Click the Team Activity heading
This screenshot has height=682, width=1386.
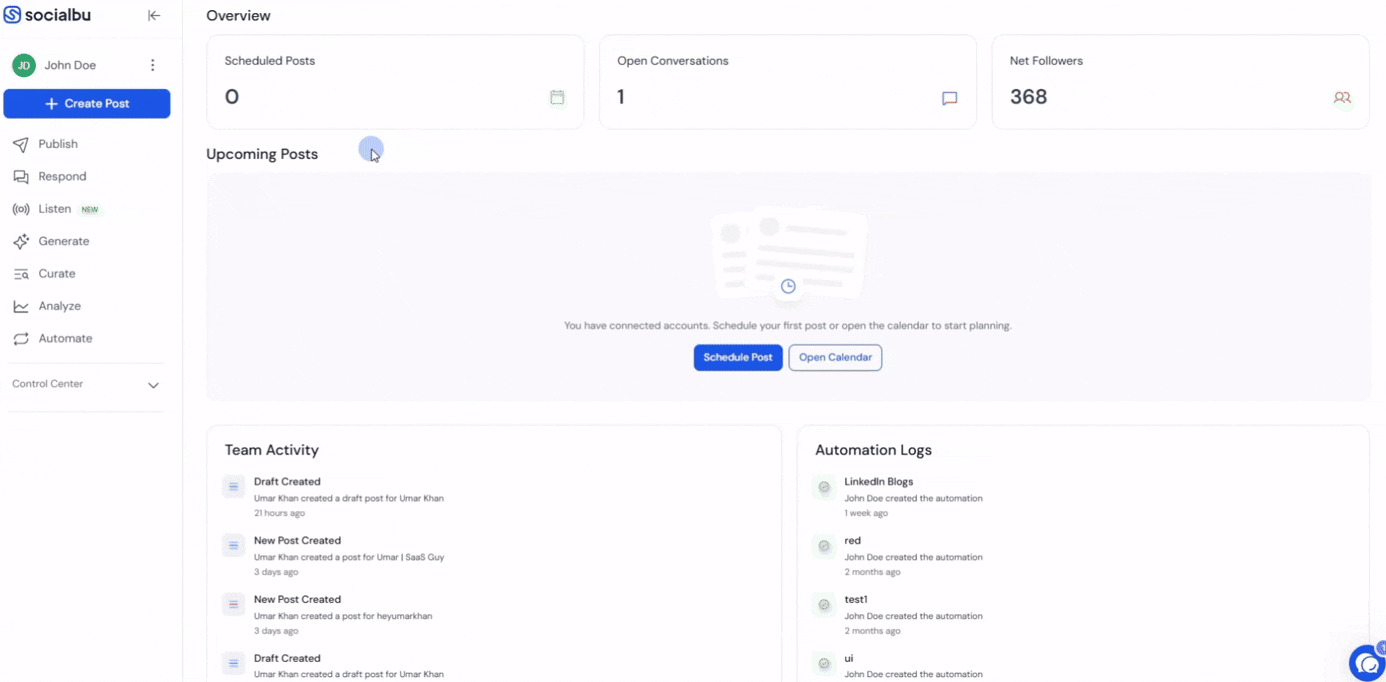[x=272, y=450]
